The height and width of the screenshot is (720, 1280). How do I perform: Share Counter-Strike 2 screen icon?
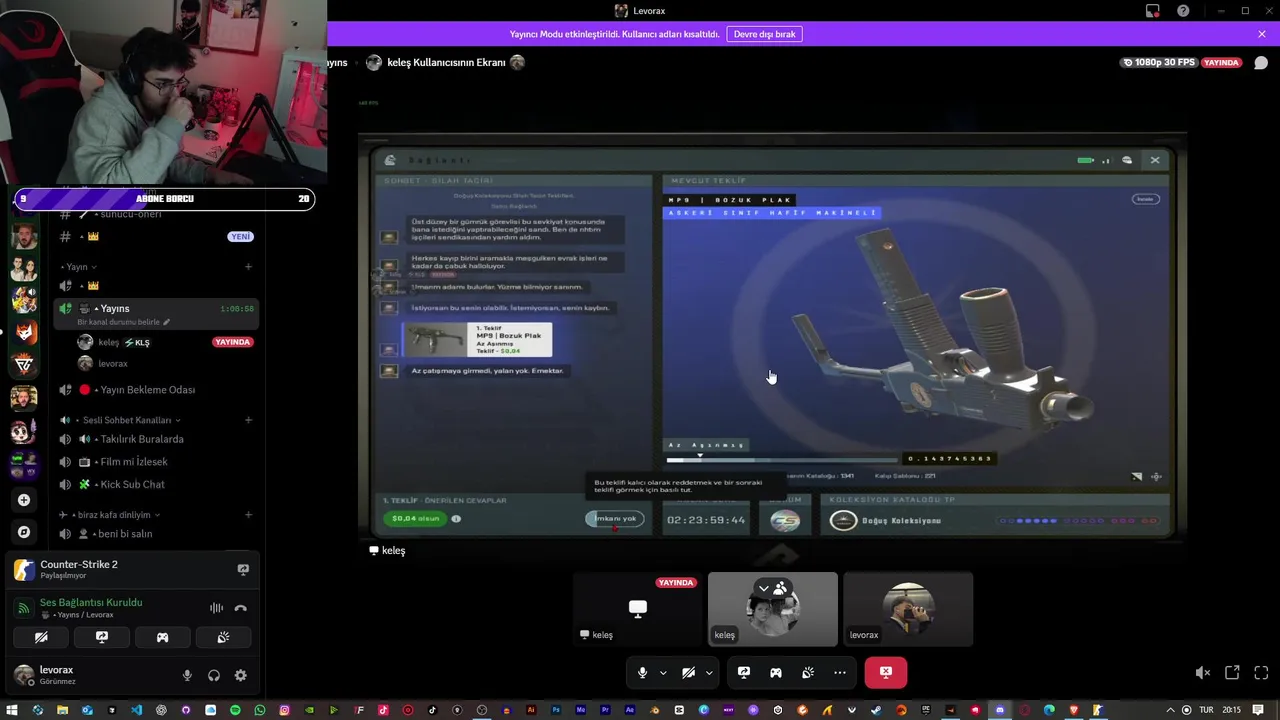(243, 569)
